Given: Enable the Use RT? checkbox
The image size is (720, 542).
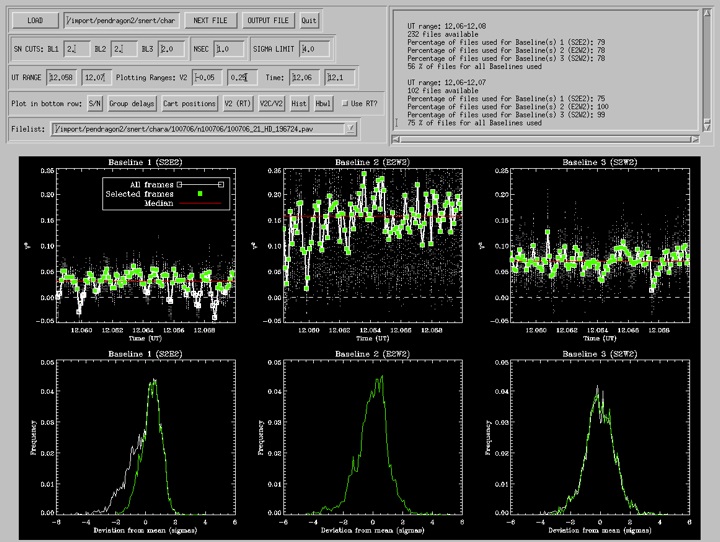Looking at the screenshot, I should (x=345, y=103).
